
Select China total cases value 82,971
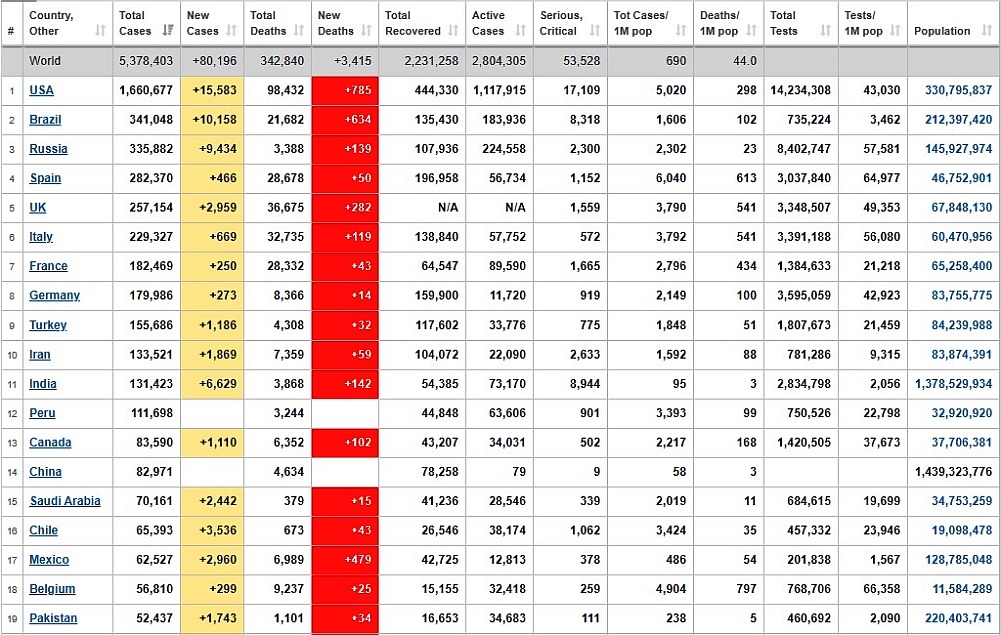[154, 472]
